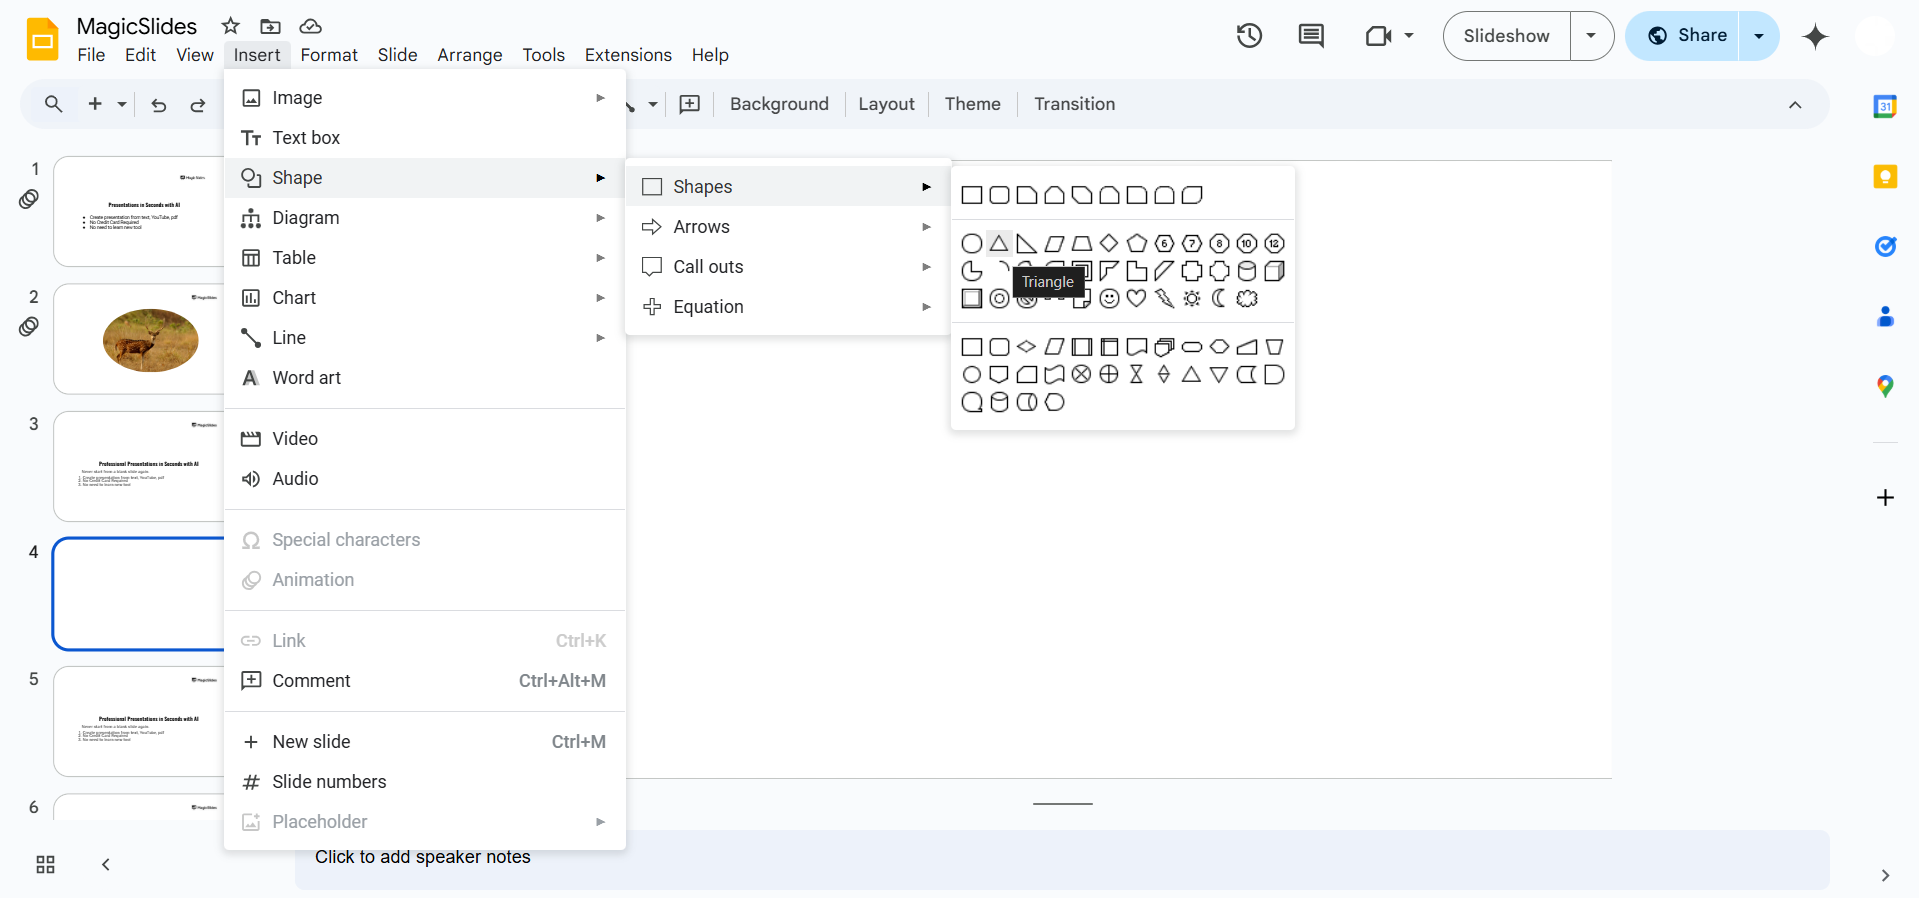Open the Chart submenu
1919x898 pixels.
[425, 298]
